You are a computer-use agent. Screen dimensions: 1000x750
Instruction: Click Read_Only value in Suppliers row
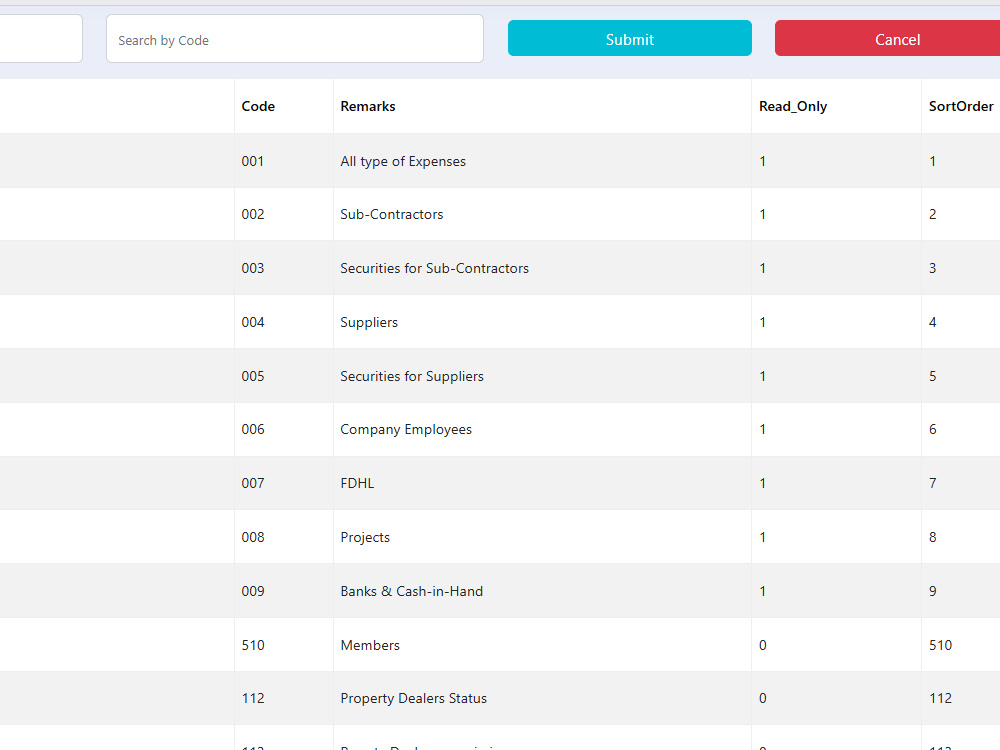coord(763,323)
